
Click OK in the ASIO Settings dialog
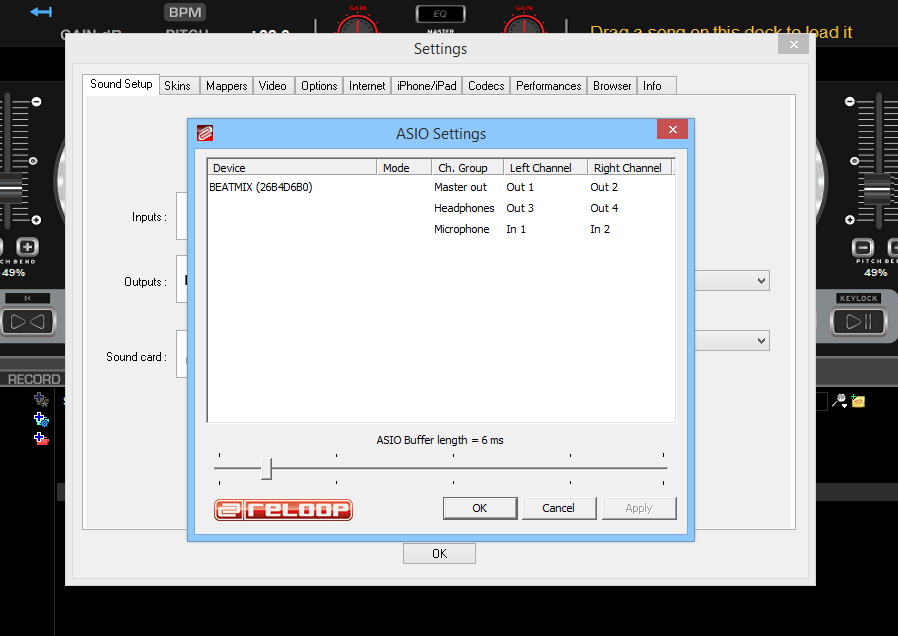click(480, 508)
